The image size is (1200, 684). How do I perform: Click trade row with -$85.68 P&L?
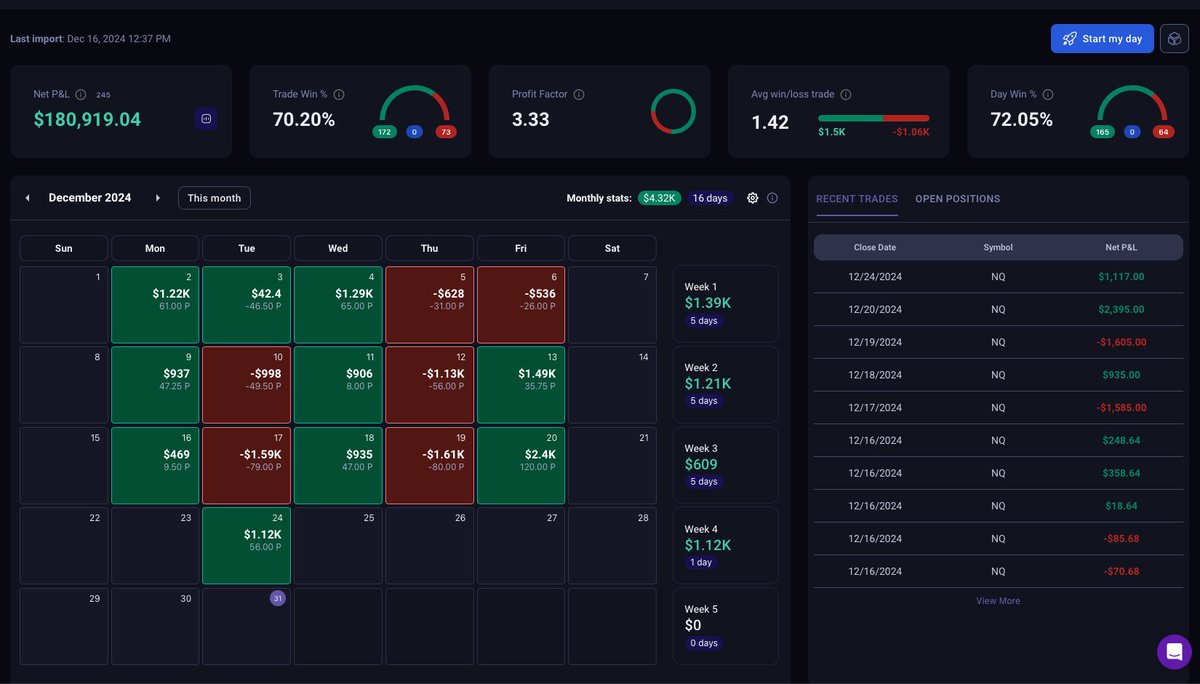[x=998, y=538]
